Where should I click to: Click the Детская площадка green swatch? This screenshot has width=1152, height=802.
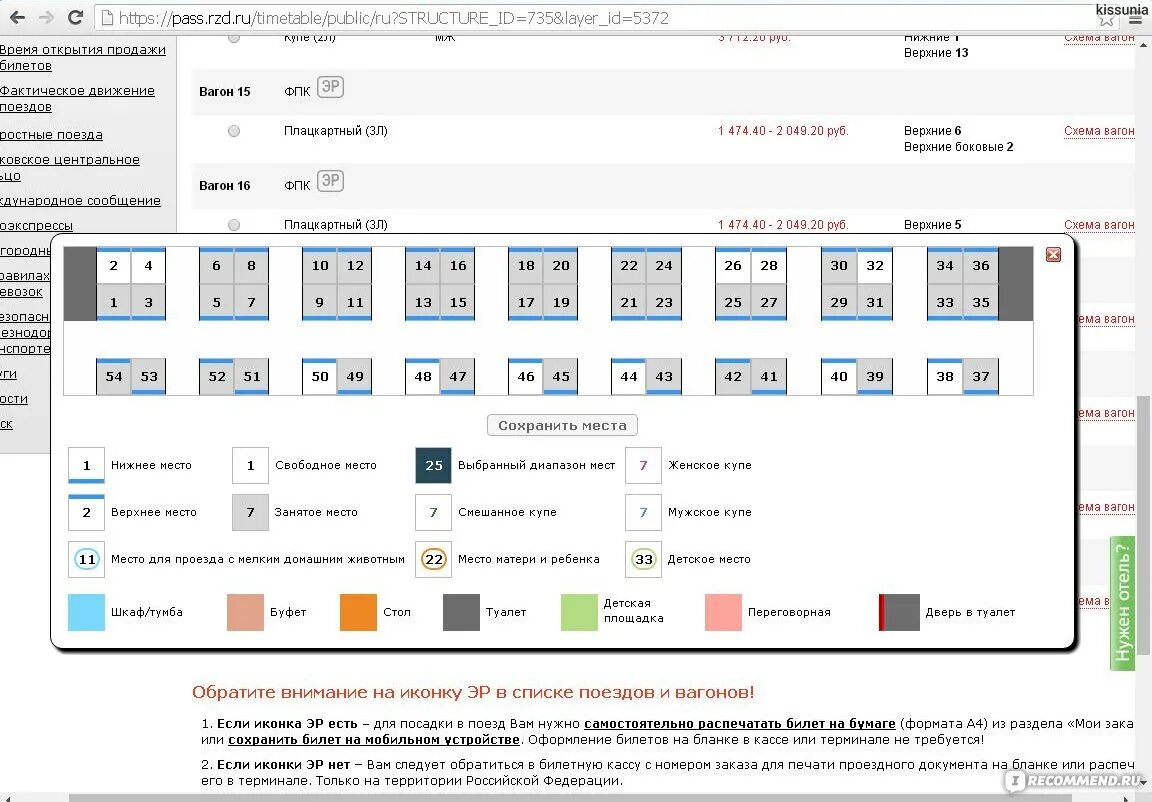[x=579, y=613]
